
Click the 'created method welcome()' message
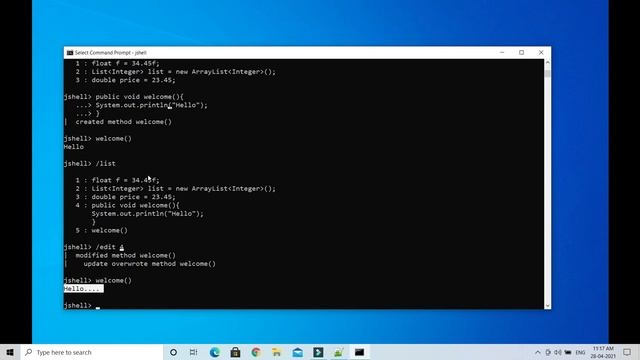coord(124,122)
